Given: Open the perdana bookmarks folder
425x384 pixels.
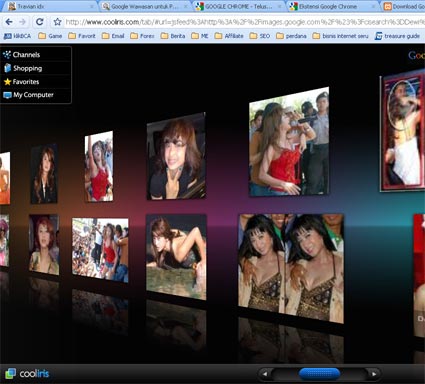Looking at the screenshot, I should [x=291, y=36].
